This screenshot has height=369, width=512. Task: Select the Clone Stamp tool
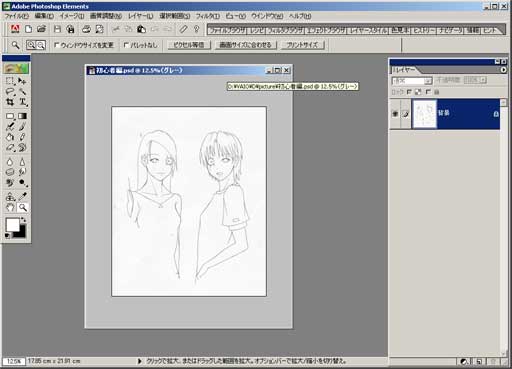10,197
